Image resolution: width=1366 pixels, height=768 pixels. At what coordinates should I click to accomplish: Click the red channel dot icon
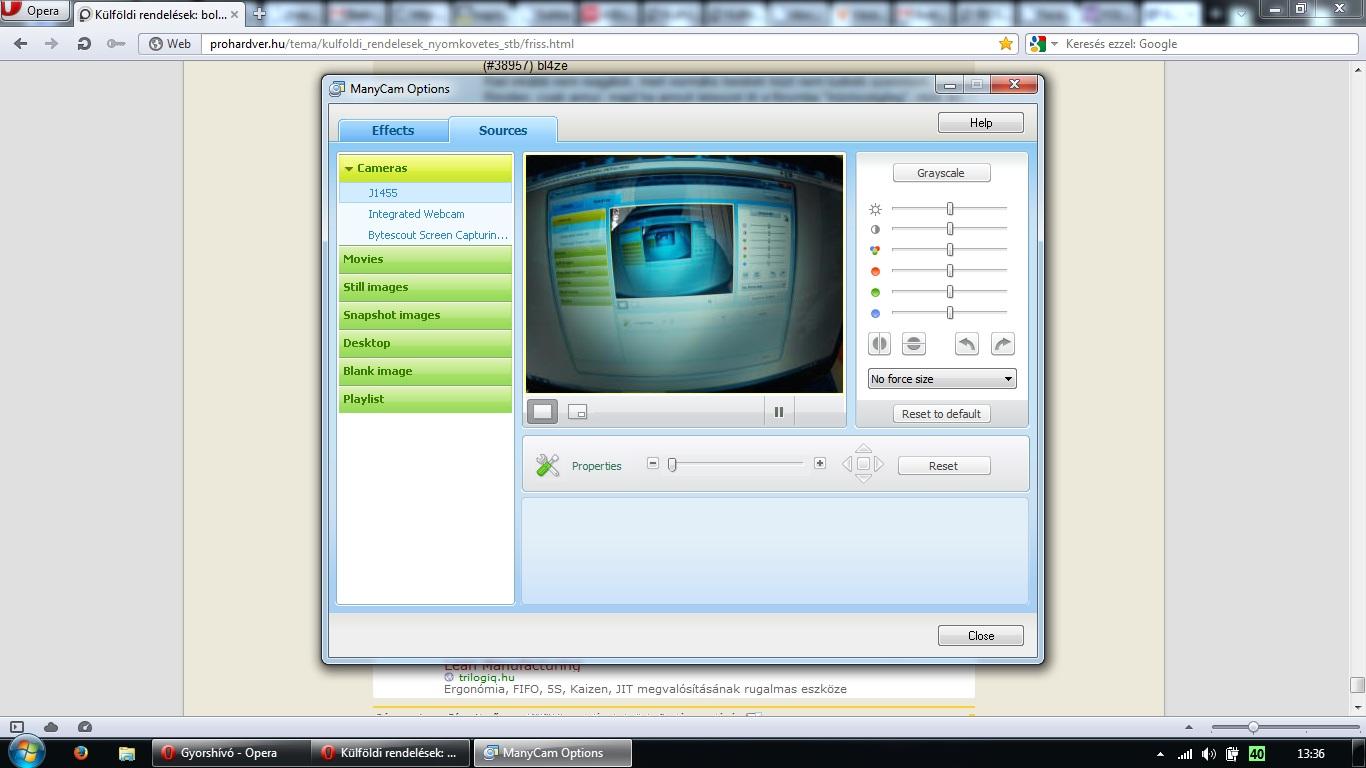875,271
